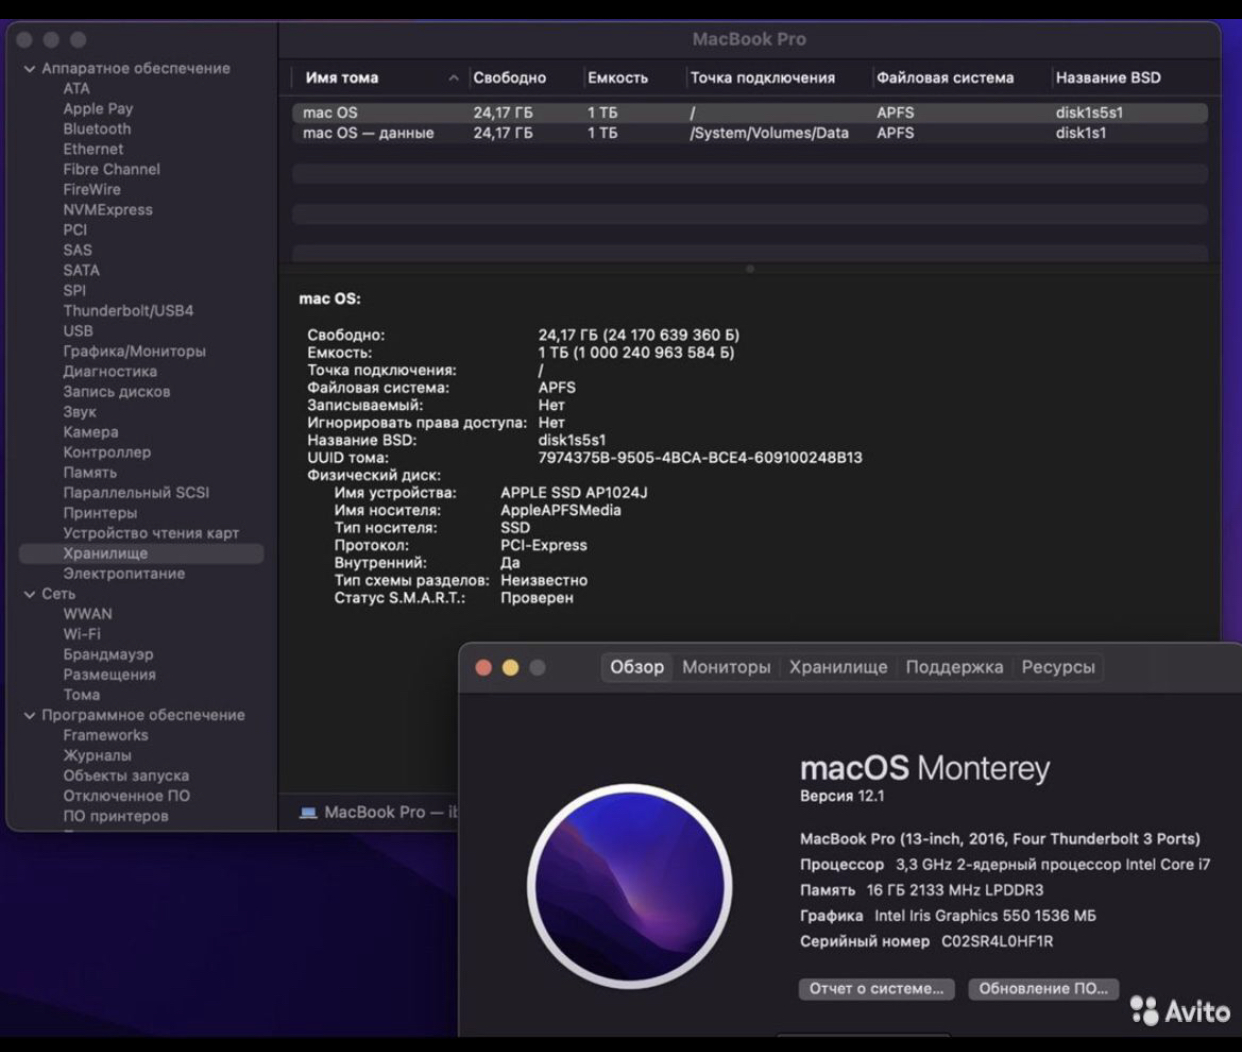Open Thunderbolt/USB4 in the sidebar

pos(128,311)
